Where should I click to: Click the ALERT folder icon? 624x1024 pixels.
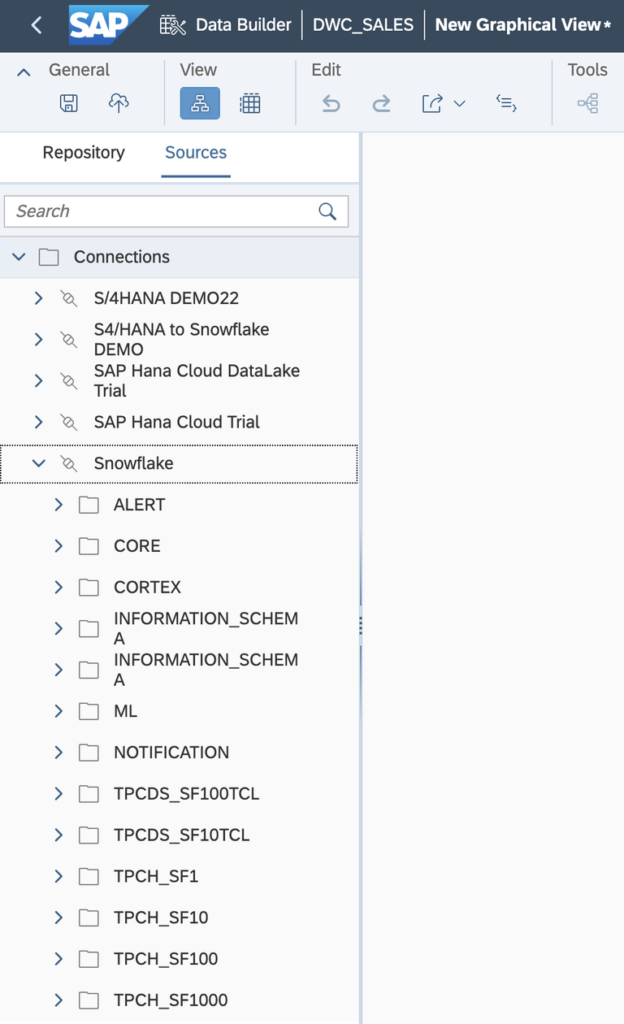89,505
